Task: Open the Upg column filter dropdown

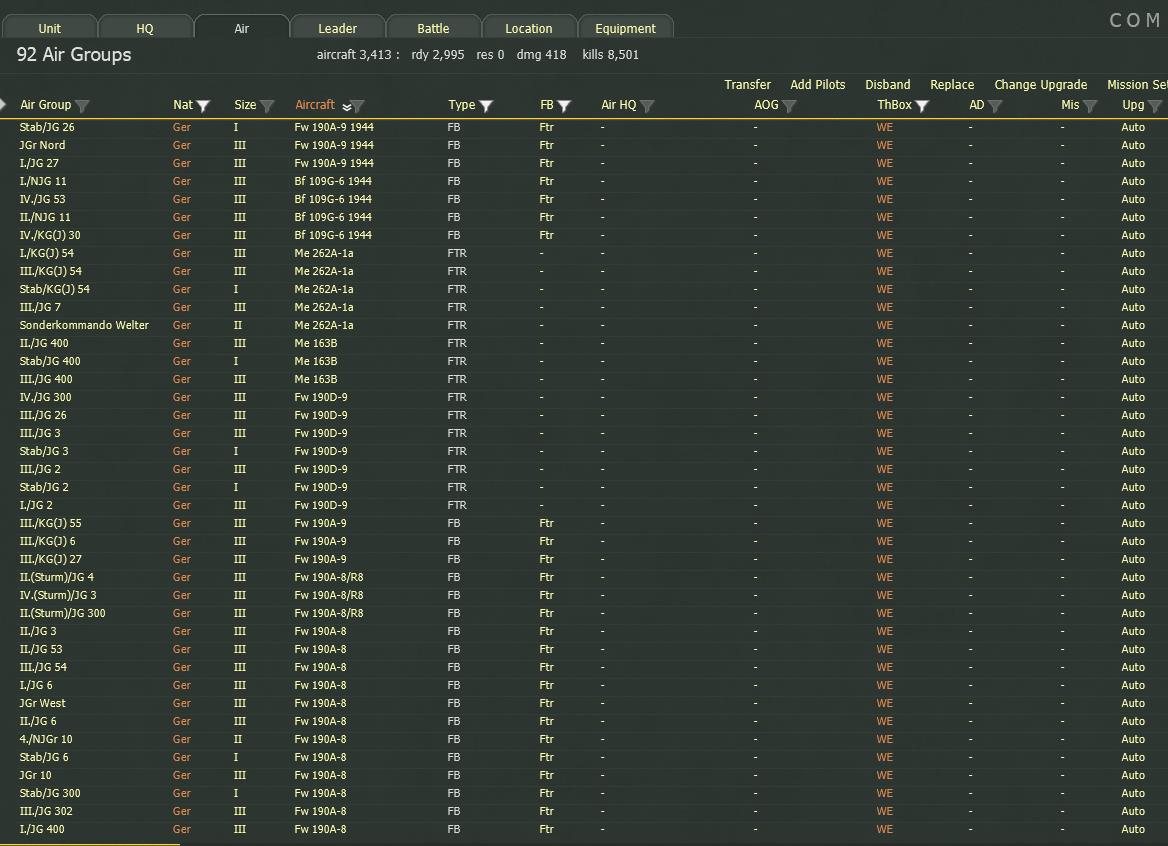Action: click(1155, 106)
